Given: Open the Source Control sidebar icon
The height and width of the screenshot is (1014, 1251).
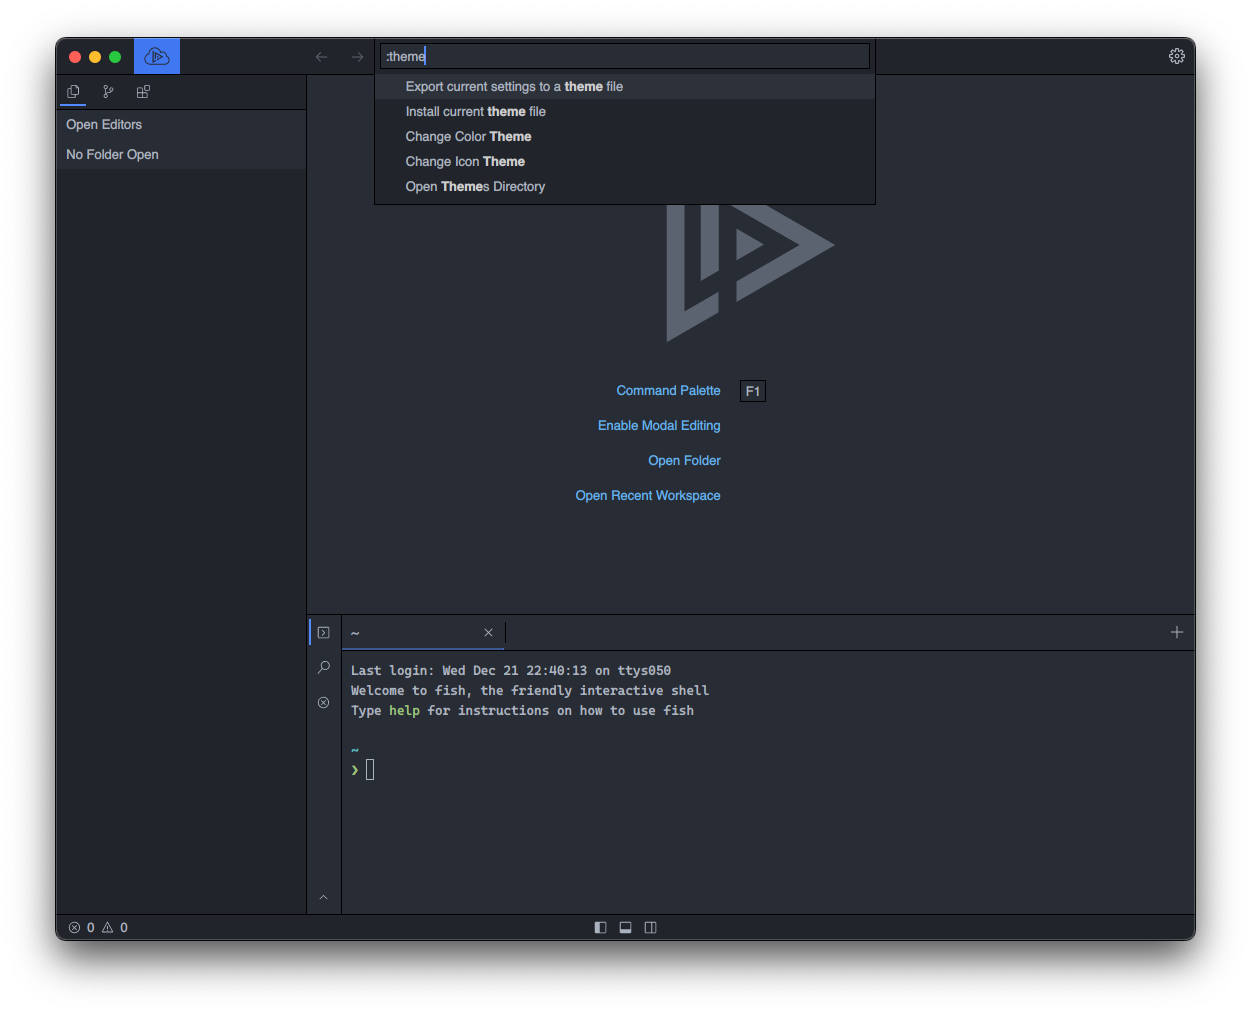Looking at the screenshot, I should [x=108, y=92].
